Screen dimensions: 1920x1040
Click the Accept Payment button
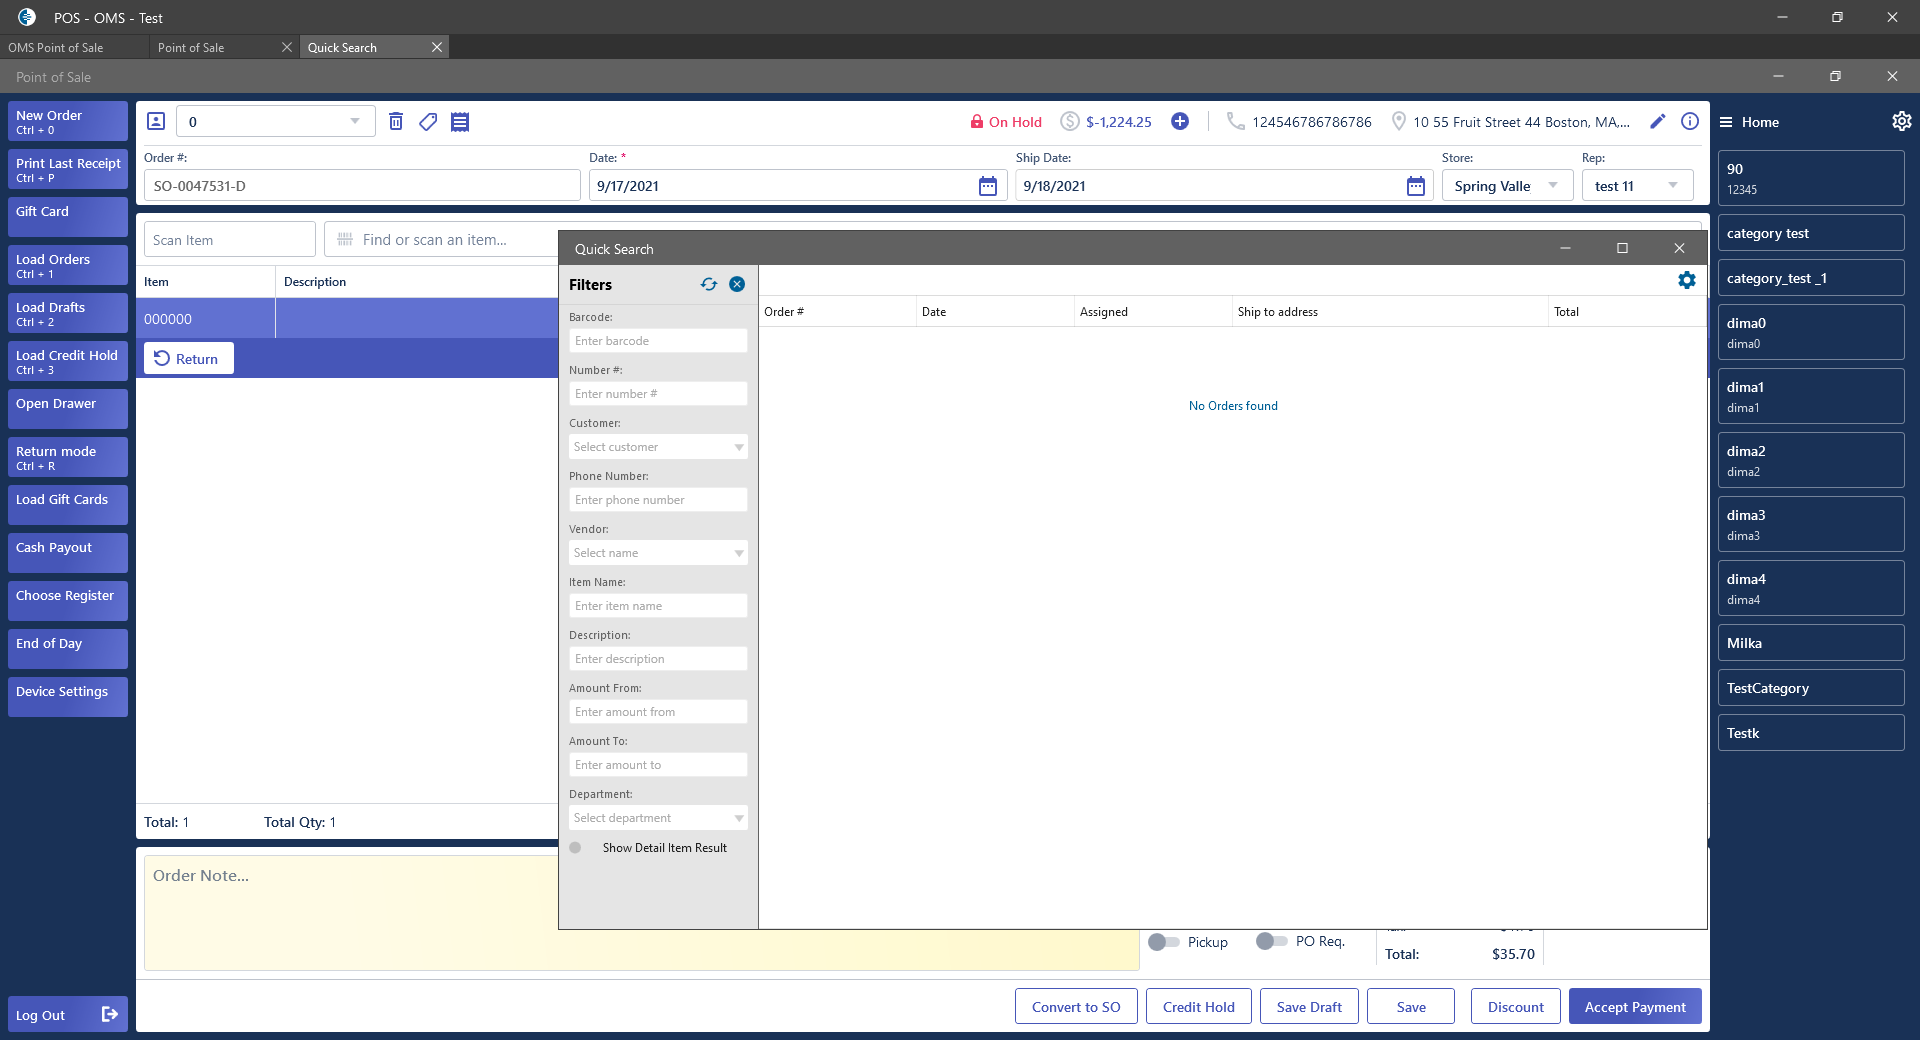(1634, 1007)
